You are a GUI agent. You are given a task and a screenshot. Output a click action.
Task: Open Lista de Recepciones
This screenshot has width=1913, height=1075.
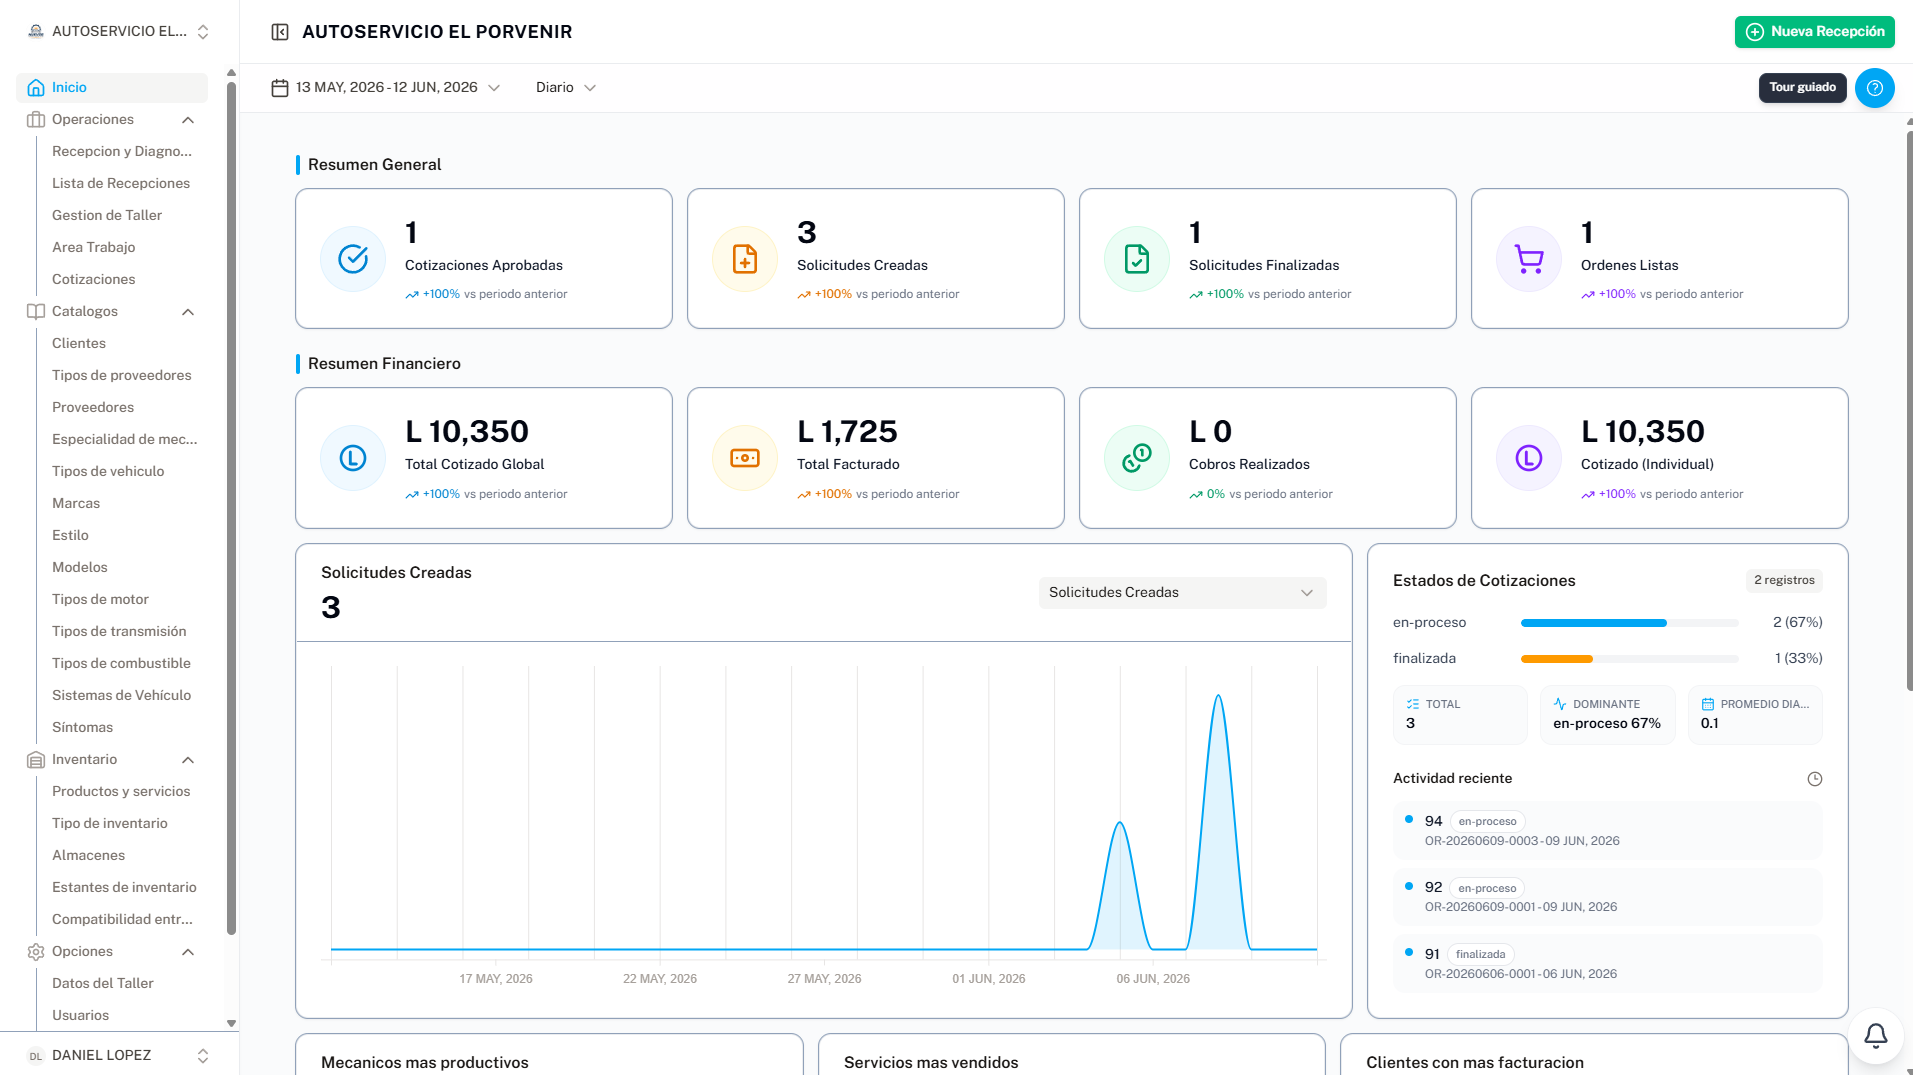point(121,184)
